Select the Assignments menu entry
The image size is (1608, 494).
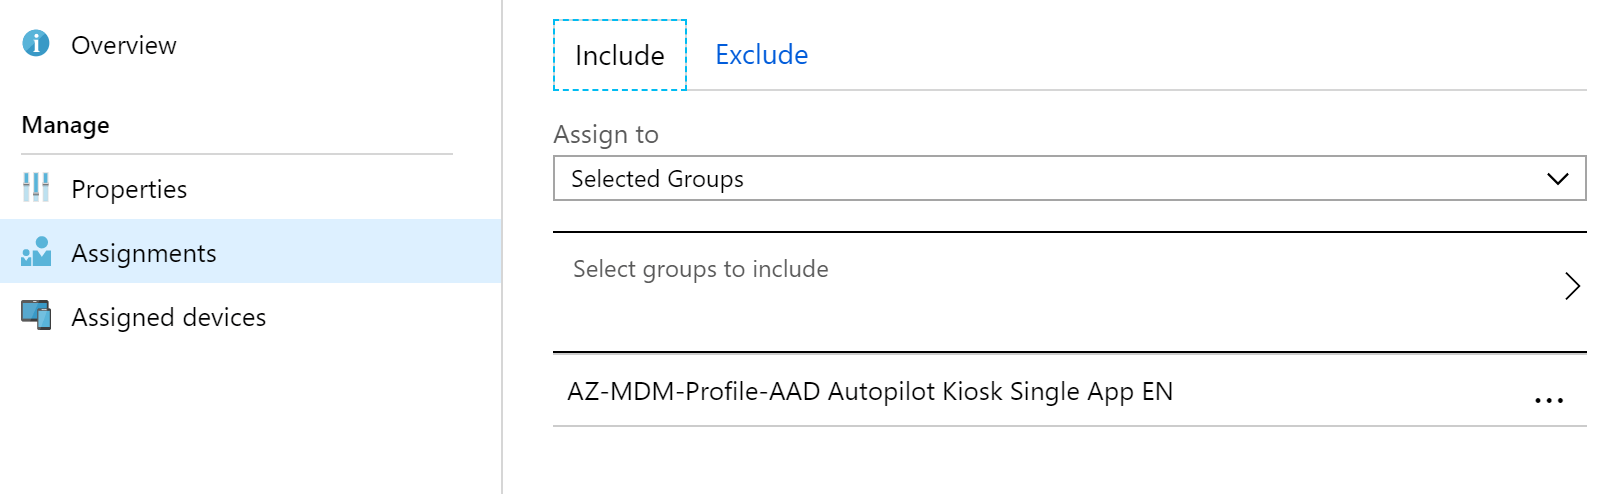point(144,253)
